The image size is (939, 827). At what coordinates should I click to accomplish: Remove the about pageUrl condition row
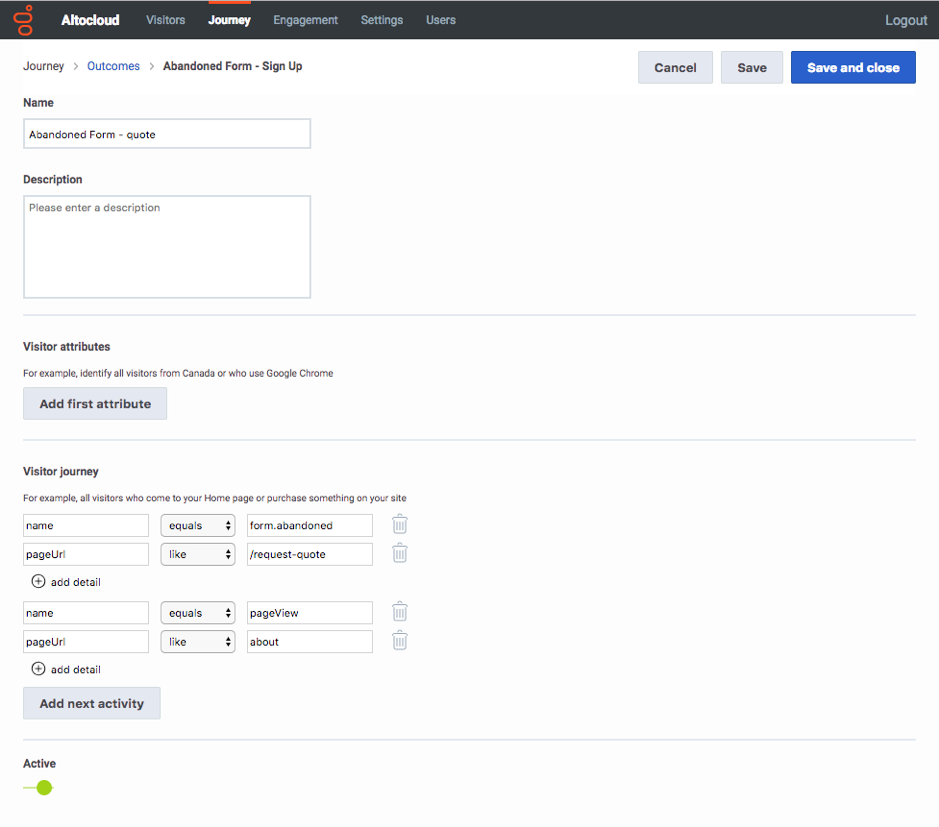point(399,641)
